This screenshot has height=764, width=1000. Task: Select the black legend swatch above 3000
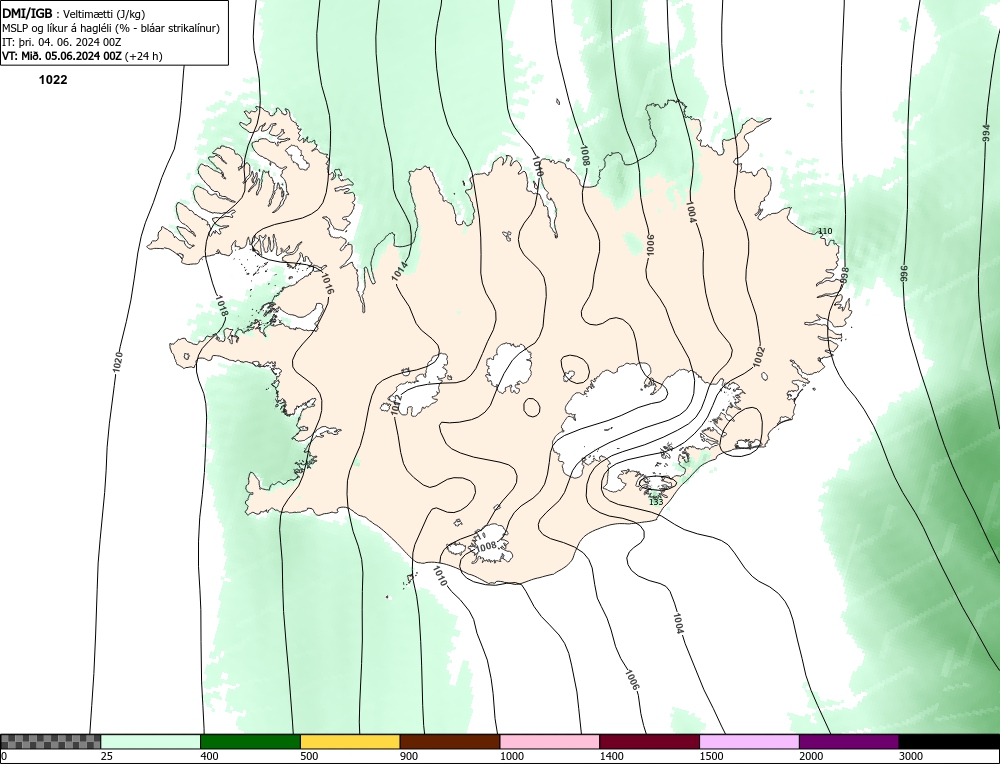tap(949, 742)
